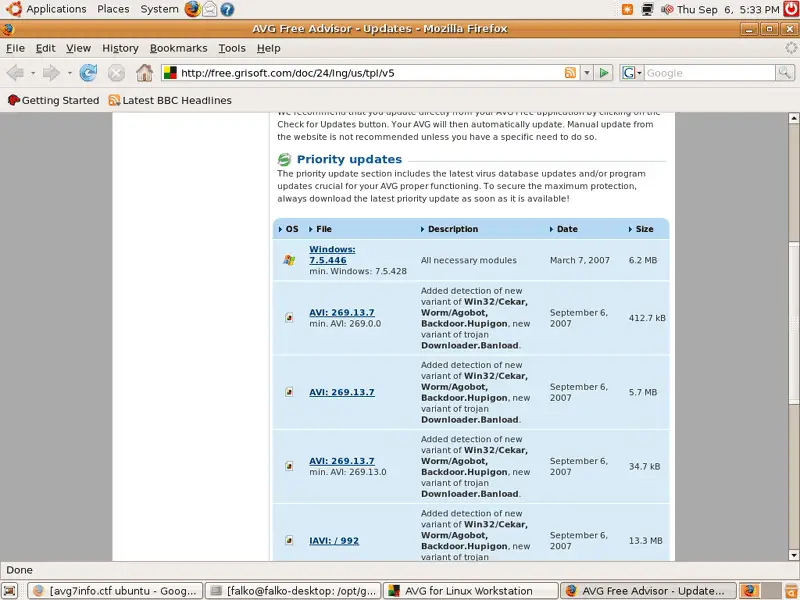Download AVI: 269.13.7 from the 5.7 MB row

click(342, 392)
